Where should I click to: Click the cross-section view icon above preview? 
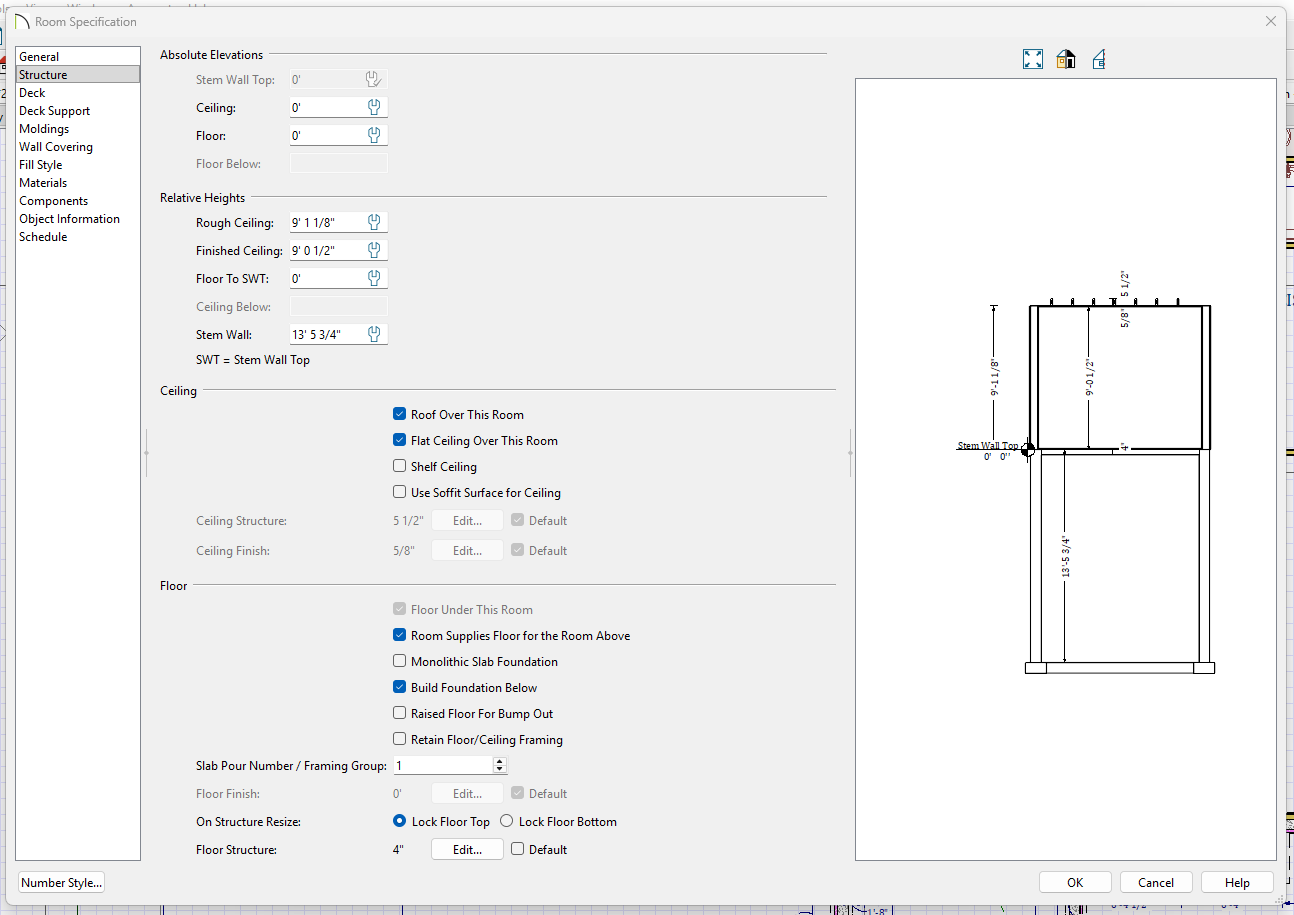click(1098, 60)
